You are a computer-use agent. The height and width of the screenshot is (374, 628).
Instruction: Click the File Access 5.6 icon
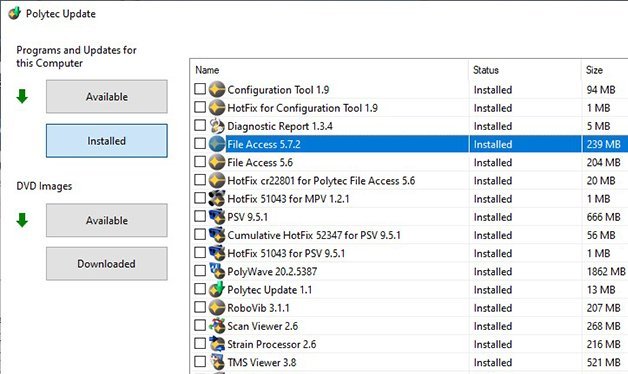click(217, 162)
